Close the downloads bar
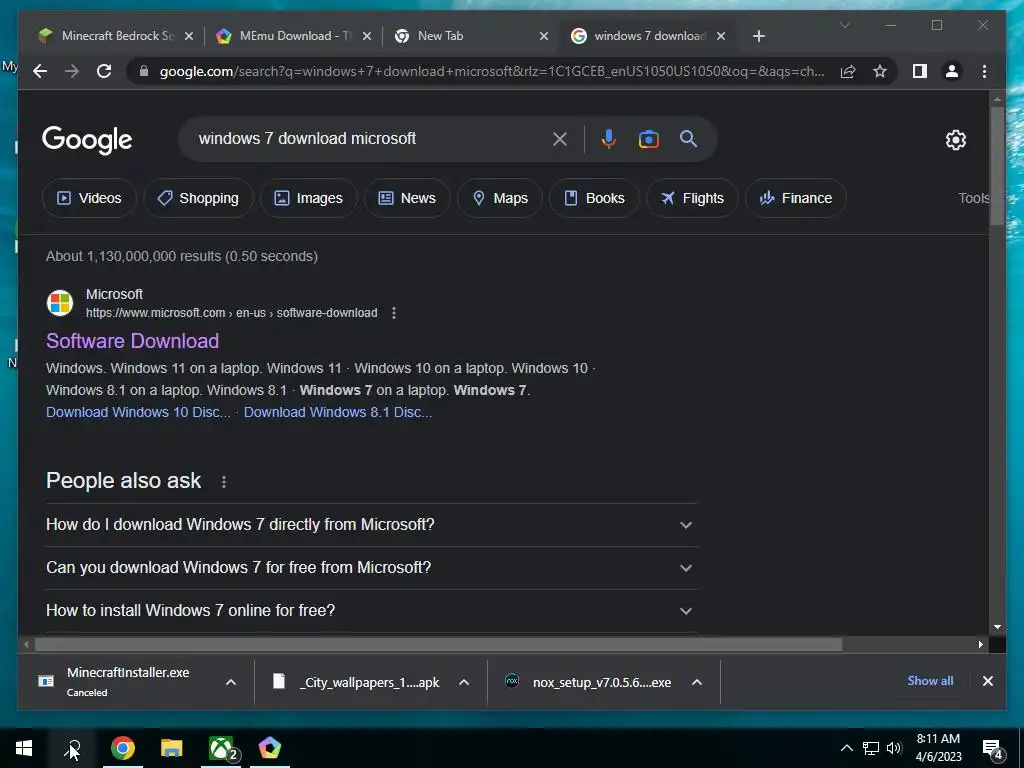The image size is (1024, 768). (x=987, y=681)
